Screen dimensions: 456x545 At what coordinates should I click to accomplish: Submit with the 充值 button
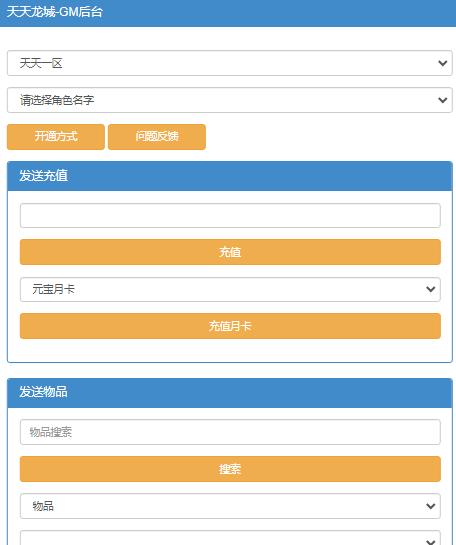tap(230, 252)
